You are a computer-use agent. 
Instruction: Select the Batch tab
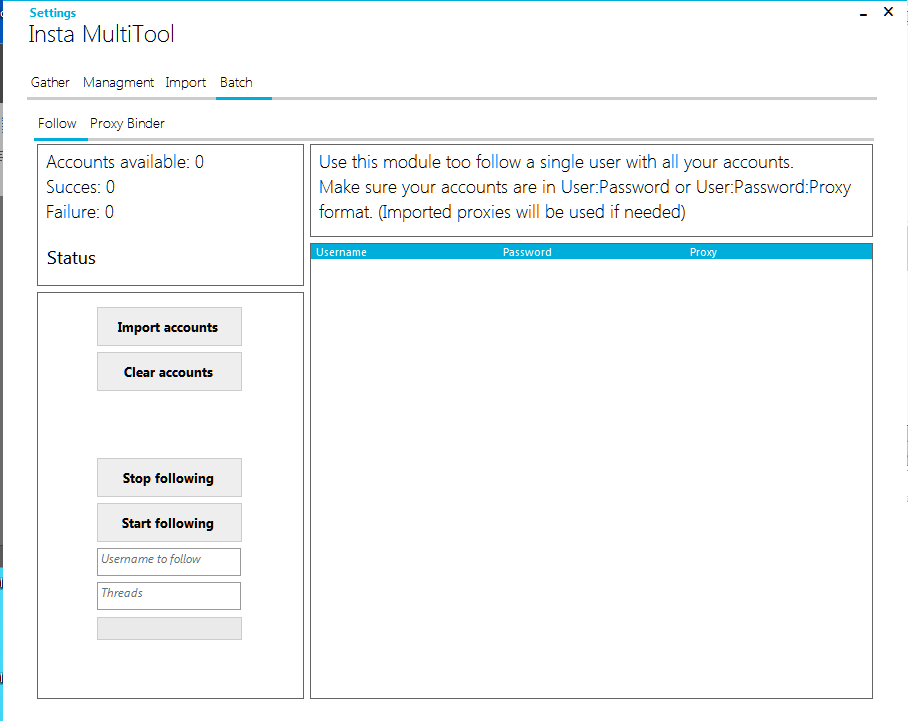click(236, 83)
